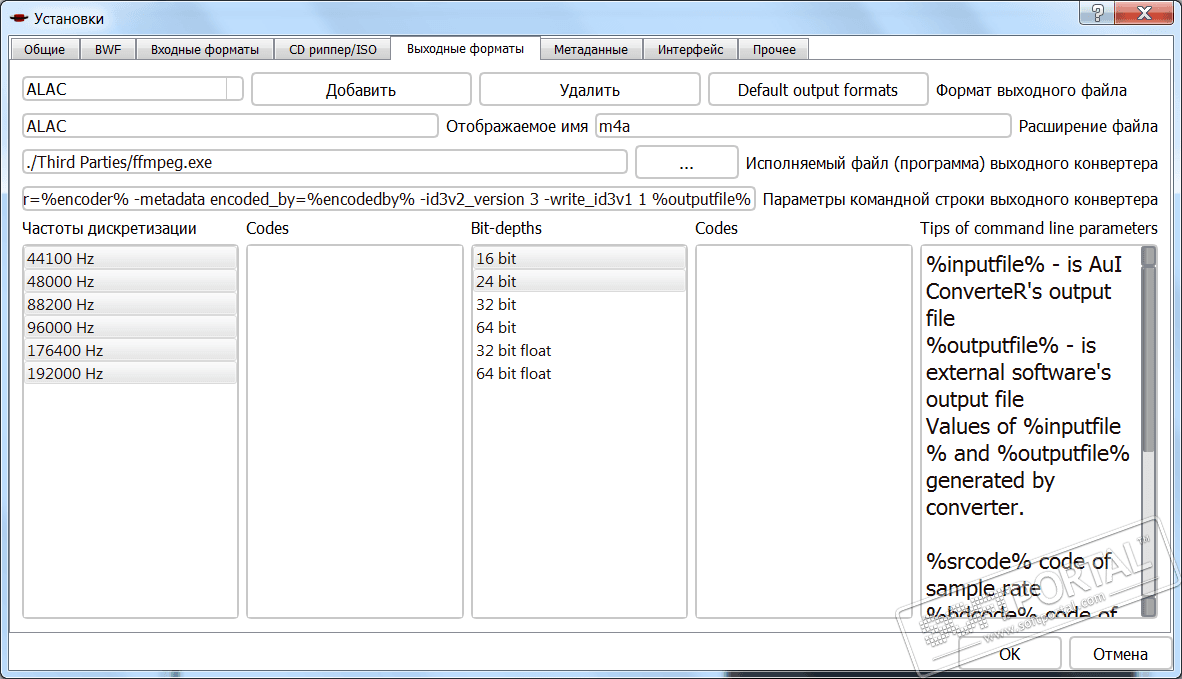The image size is (1182, 679).
Task: Select 32 bit float depth
Action: click(x=580, y=350)
